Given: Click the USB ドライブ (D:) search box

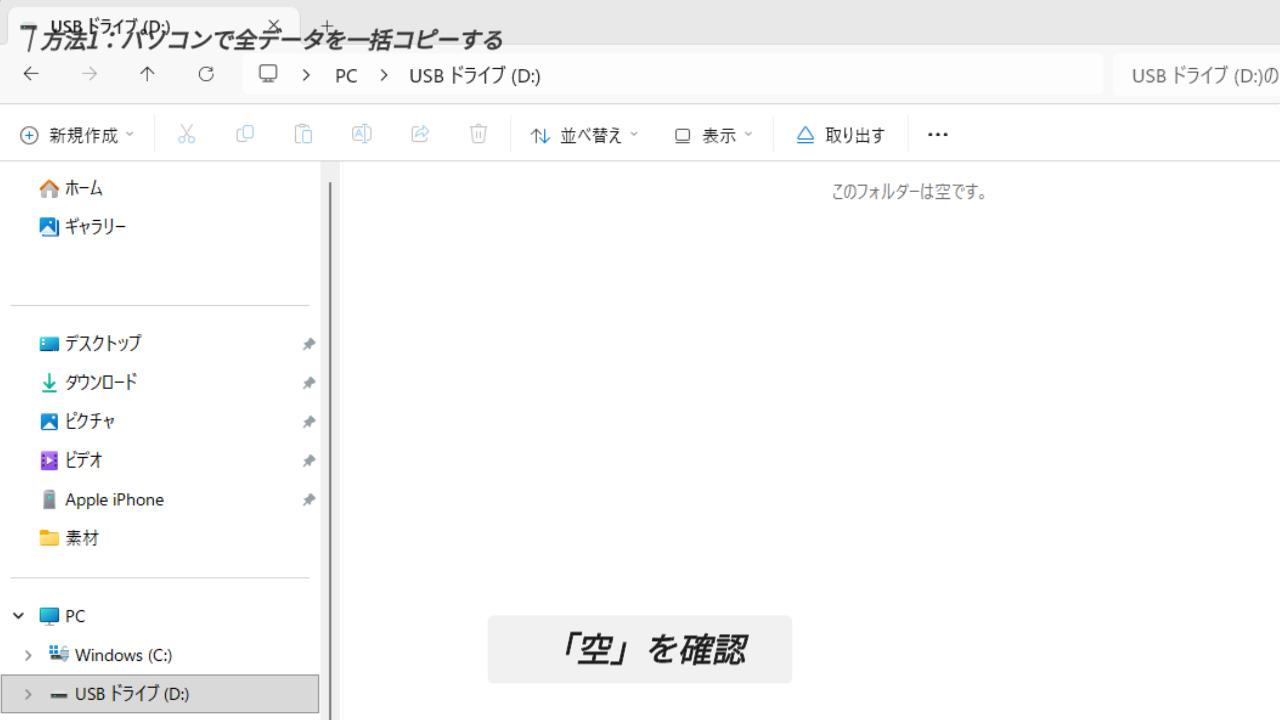Looking at the screenshot, I should 1200,76.
